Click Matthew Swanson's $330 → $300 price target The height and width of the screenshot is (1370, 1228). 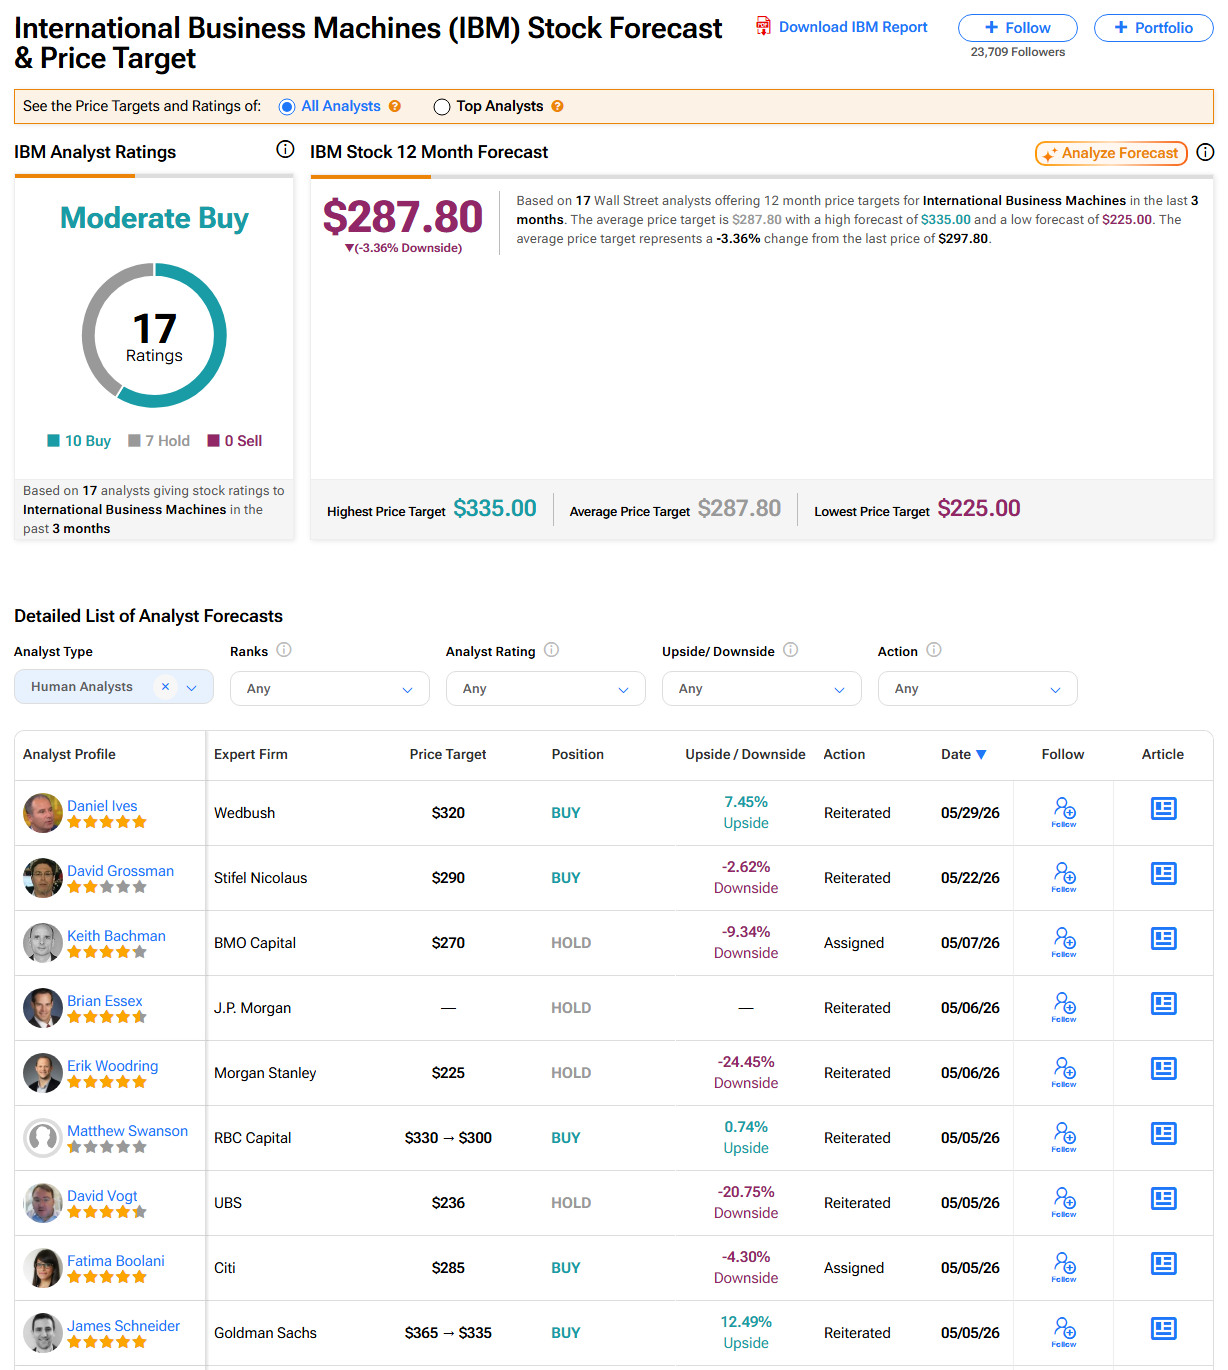click(448, 1138)
